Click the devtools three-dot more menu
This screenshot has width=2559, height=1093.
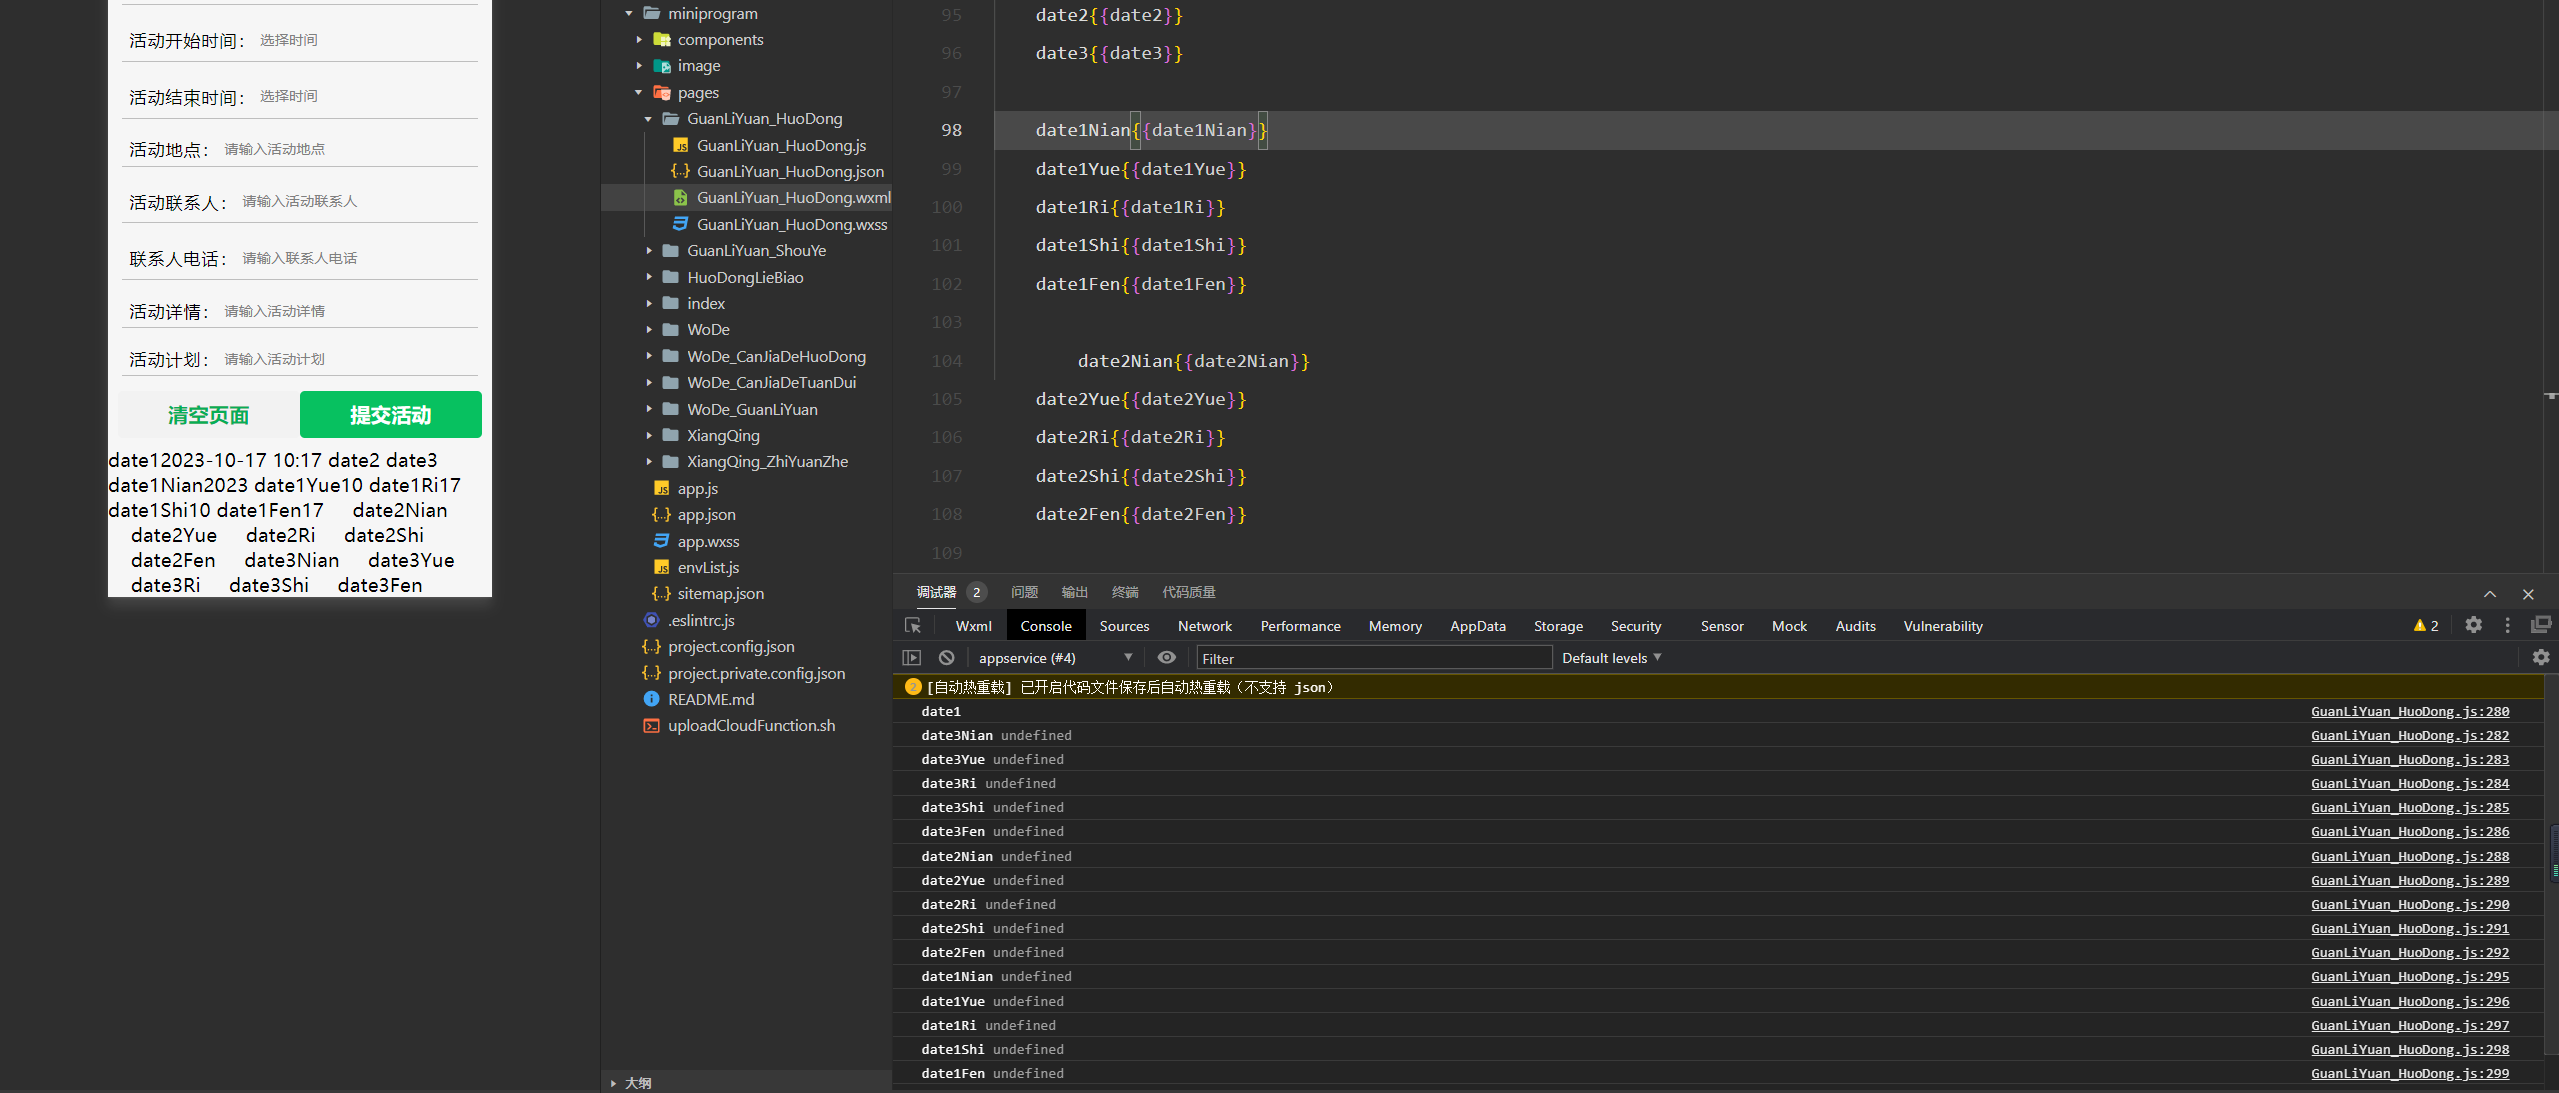click(2507, 625)
